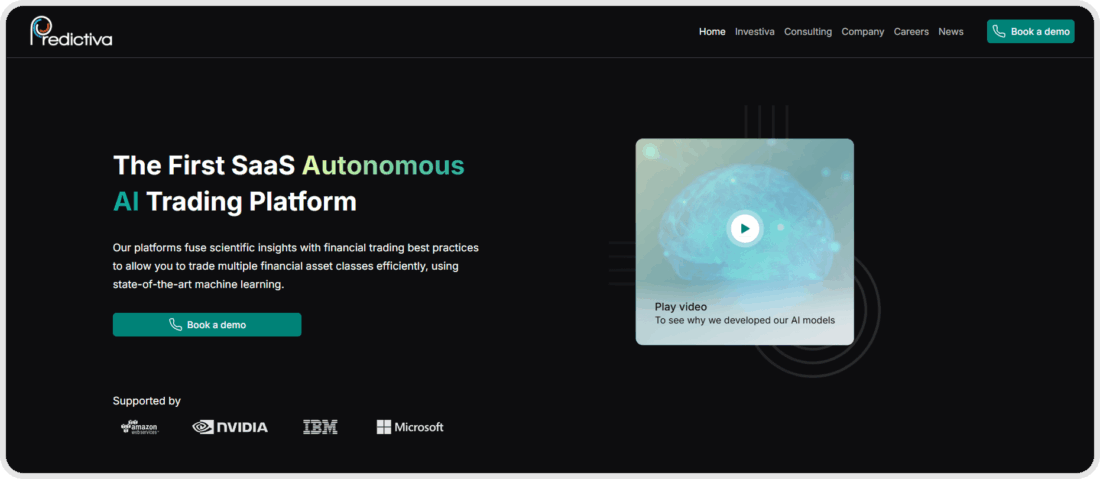Click the NVIDIA logo
The width and height of the screenshot is (1100, 479).
pyautogui.click(x=230, y=427)
